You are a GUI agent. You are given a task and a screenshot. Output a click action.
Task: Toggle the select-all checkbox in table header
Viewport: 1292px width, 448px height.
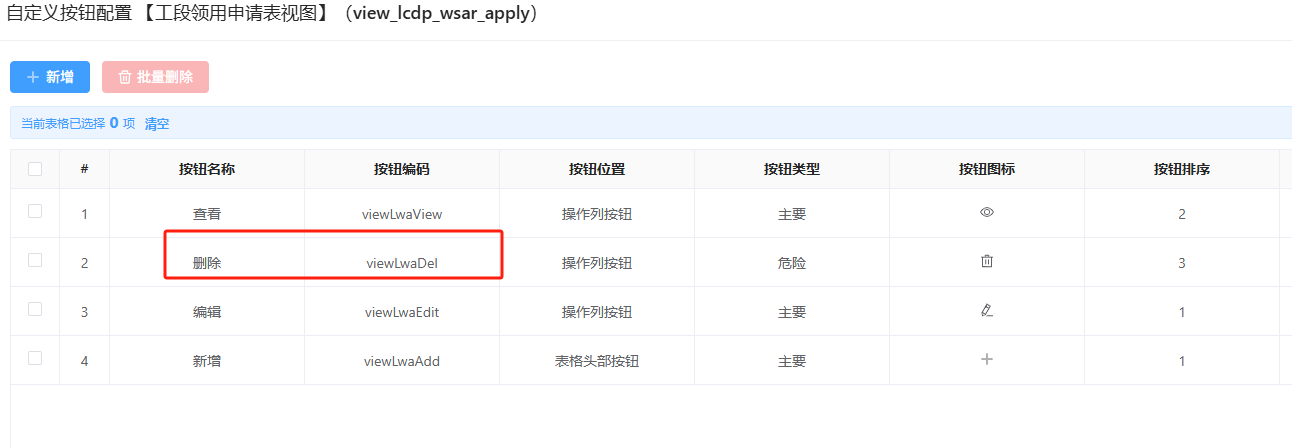35,169
